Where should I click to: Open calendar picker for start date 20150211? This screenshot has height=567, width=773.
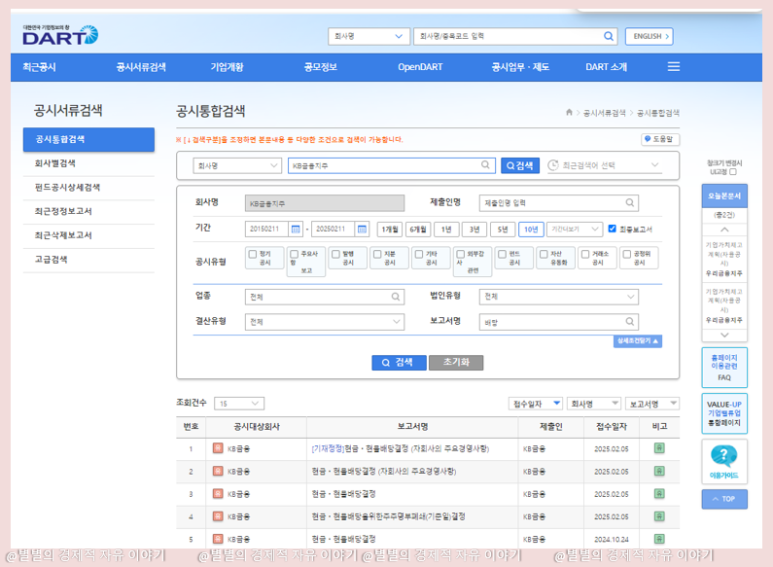[x=295, y=229]
